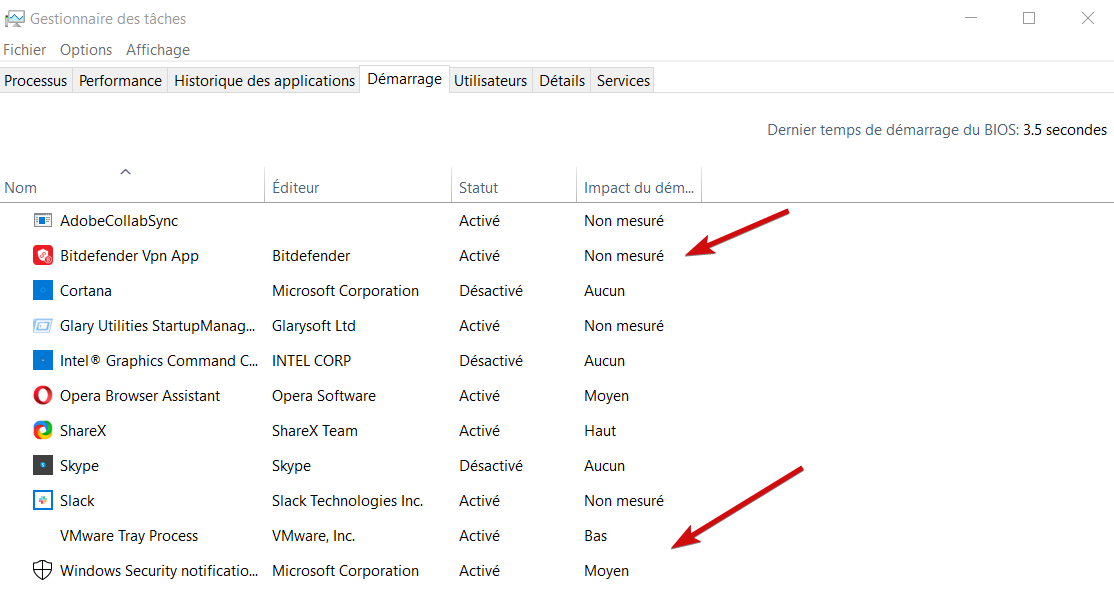Click the ShareX colorful icon

43,430
